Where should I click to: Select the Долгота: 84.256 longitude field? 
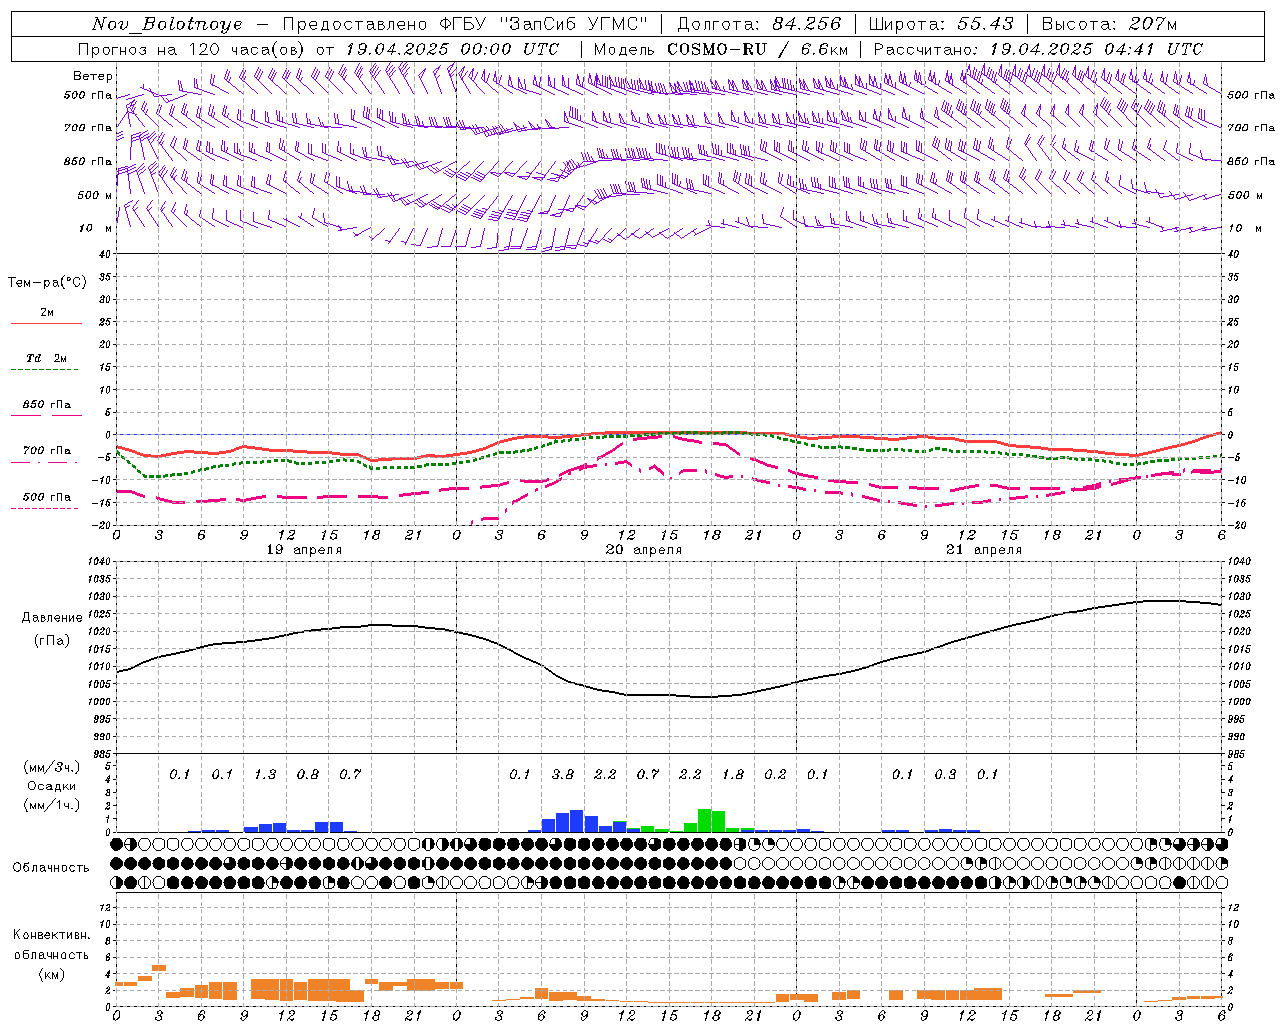(759, 24)
